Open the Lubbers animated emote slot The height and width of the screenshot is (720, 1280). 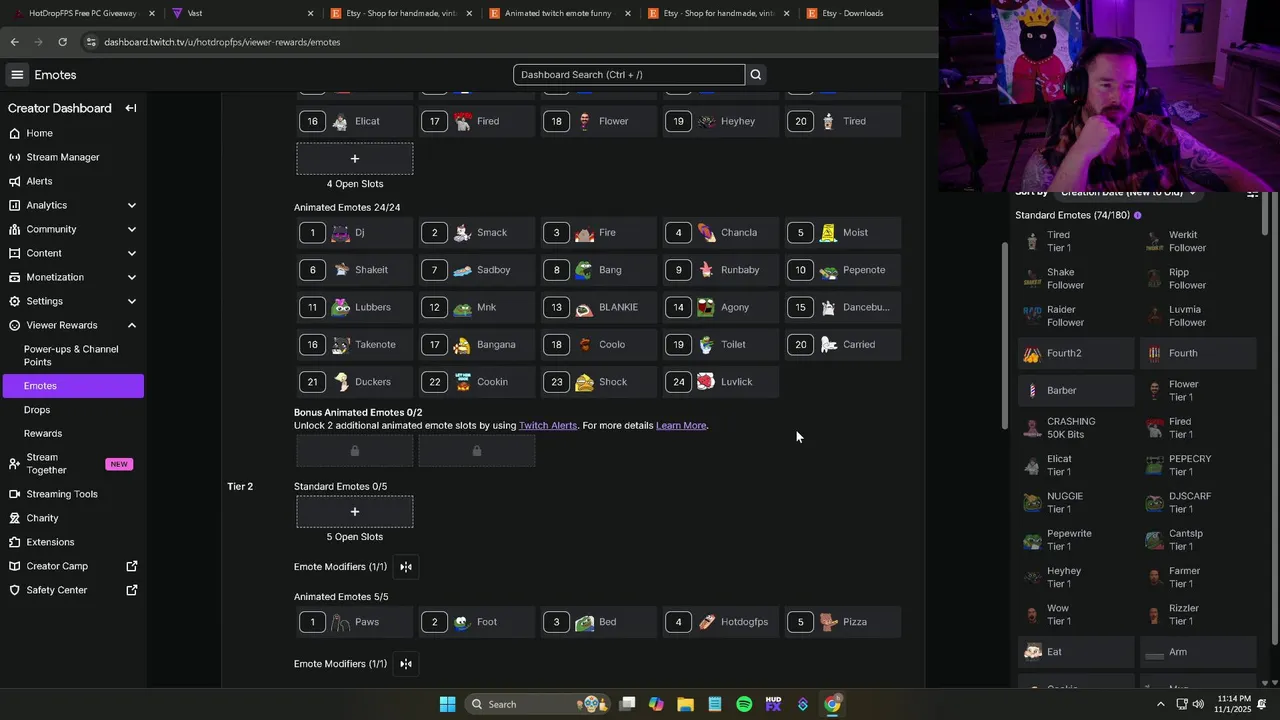(355, 307)
